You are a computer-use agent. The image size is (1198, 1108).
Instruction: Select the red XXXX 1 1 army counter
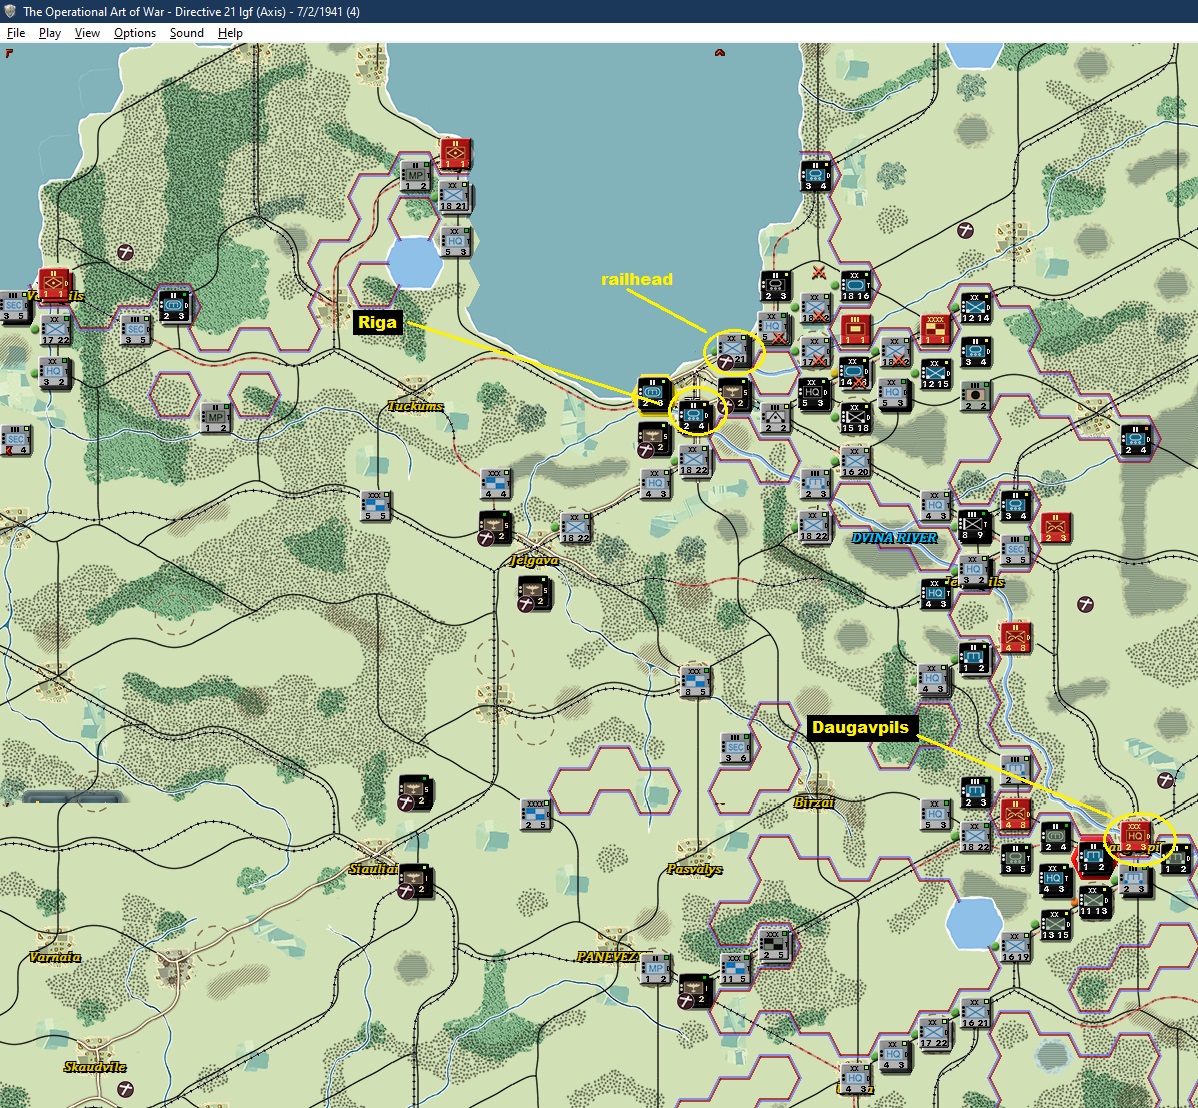point(935,329)
